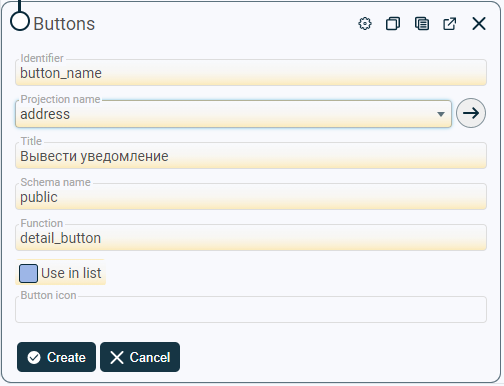This screenshot has width=504, height=386.
Task: Focus the Identifier input field
Action: 251,73
